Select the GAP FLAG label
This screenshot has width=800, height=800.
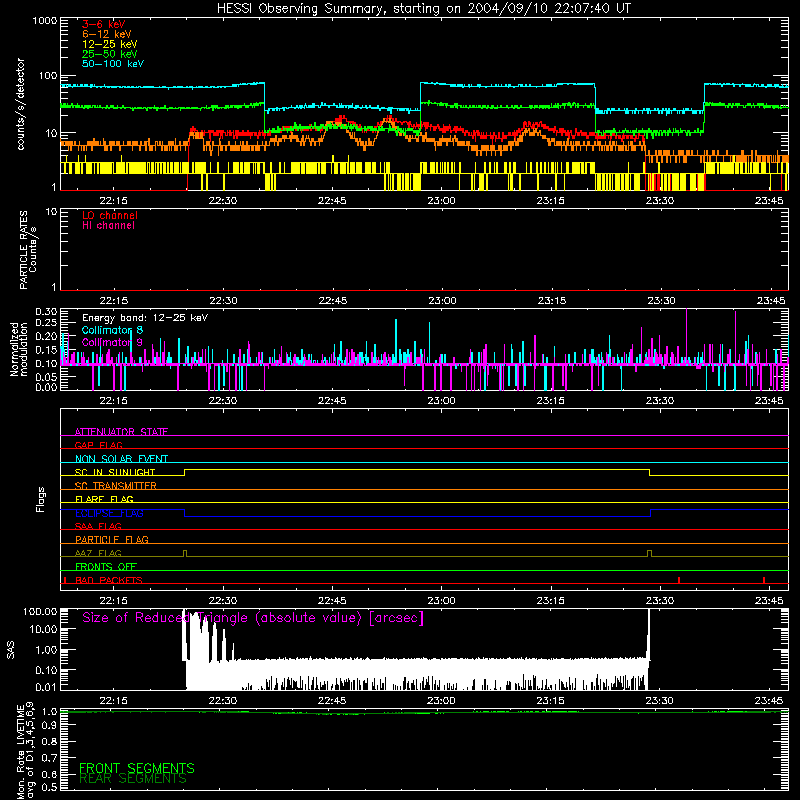98,445
